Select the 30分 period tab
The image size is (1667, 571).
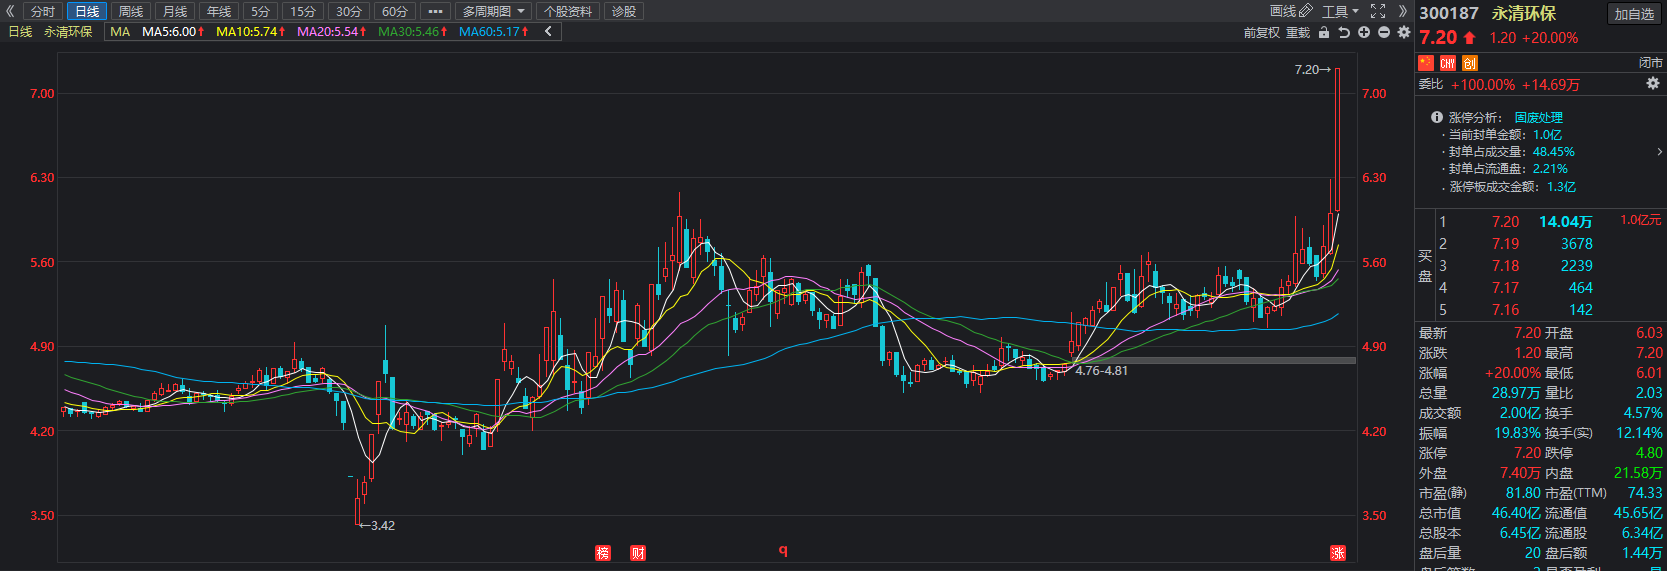(349, 11)
